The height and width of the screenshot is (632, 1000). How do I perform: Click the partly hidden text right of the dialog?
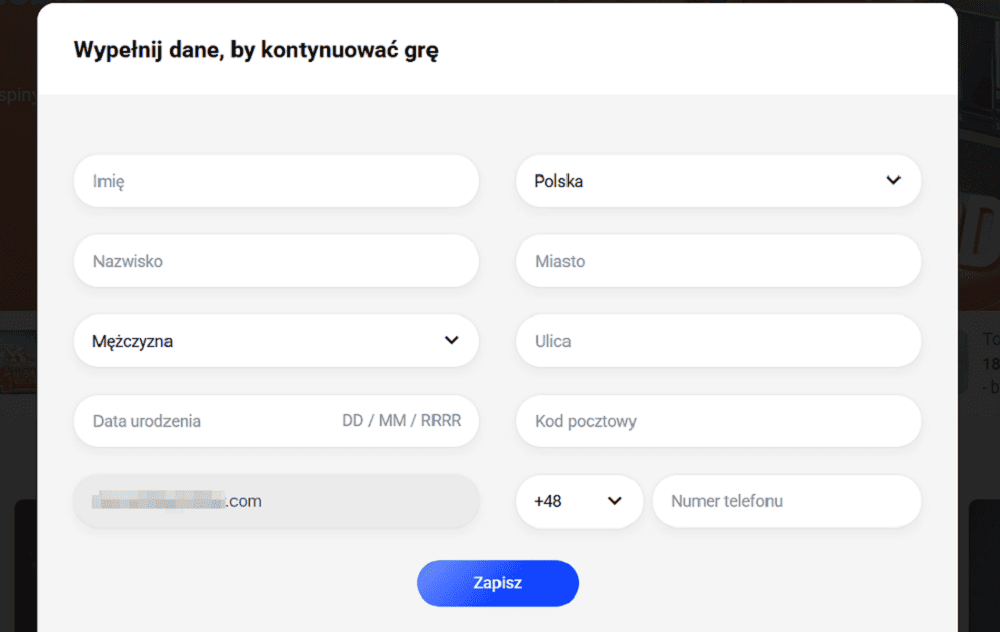988,362
